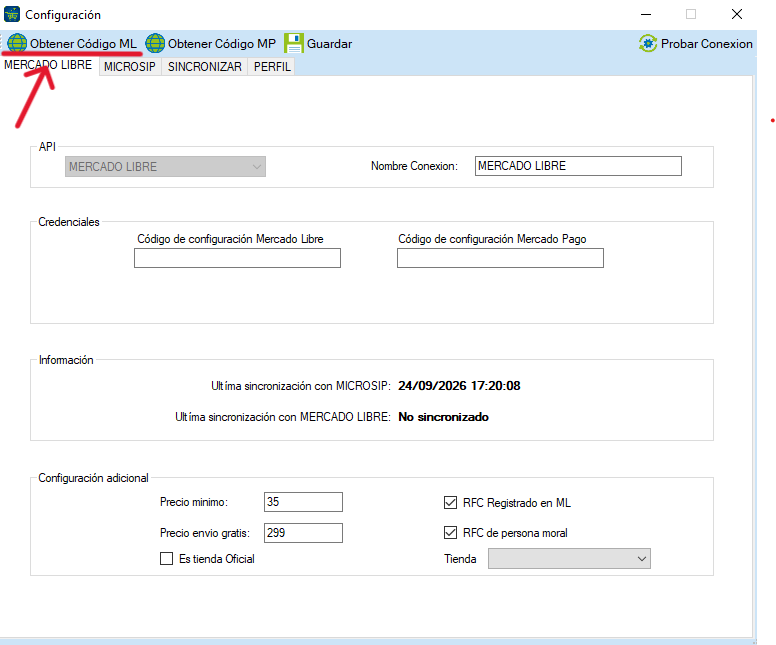Click the Precio envio gratis field showing 299
Screen dimensions: 776x645
[x=303, y=533]
